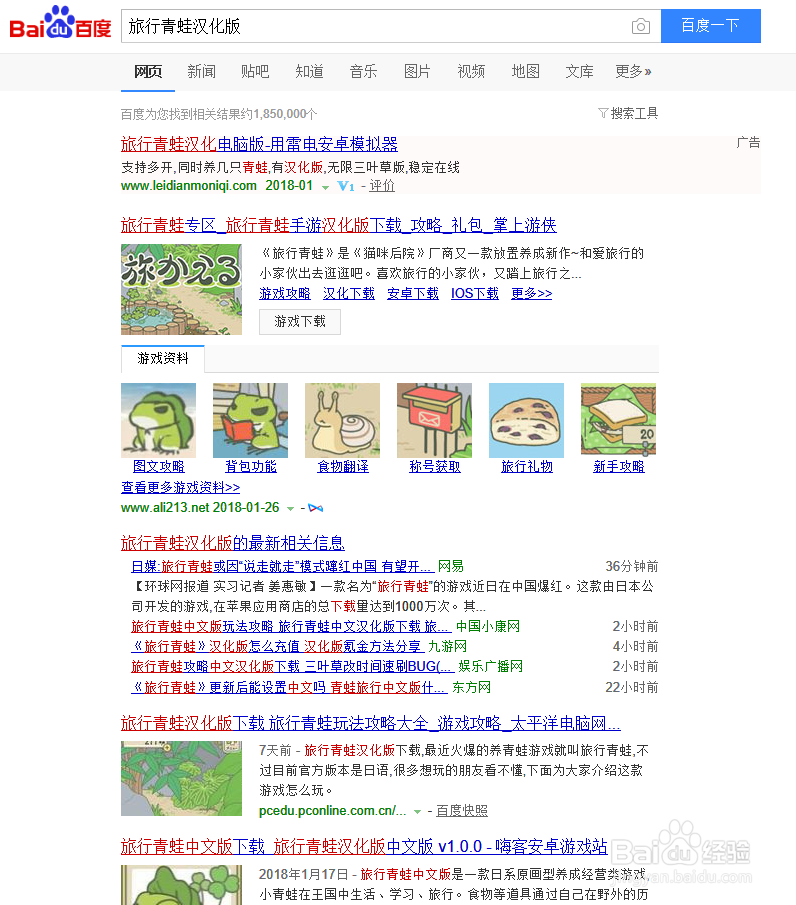Open camera image search icon
Image resolution: width=796 pixels, height=905 pixels.
641,26
